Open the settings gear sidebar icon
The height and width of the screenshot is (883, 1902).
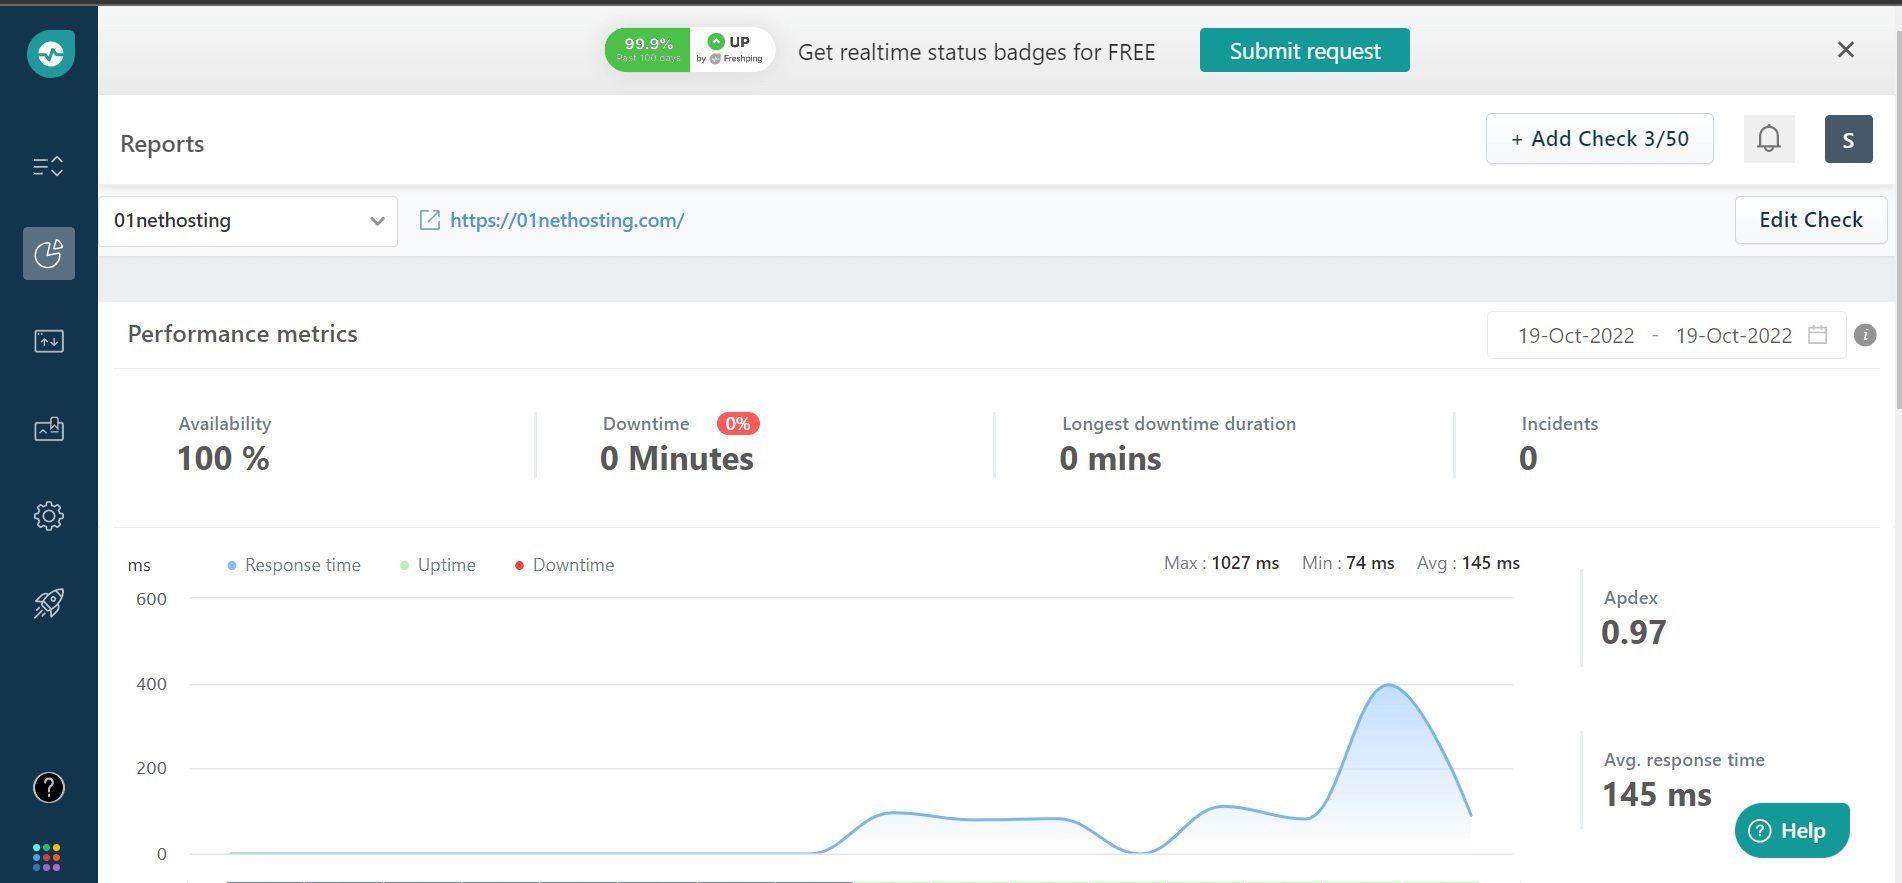click(49, 516)
